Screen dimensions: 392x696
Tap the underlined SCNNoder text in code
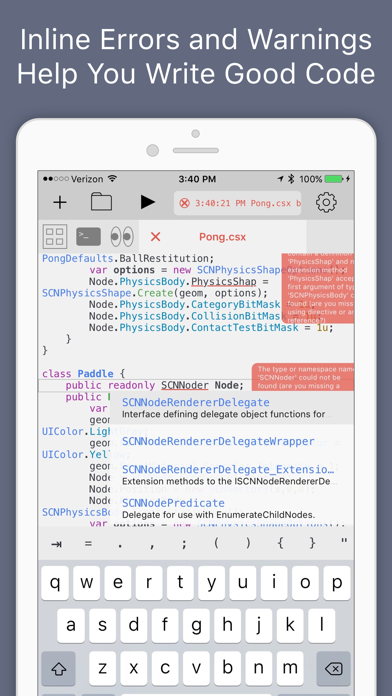pyautogui.click(x=185, y=385)
